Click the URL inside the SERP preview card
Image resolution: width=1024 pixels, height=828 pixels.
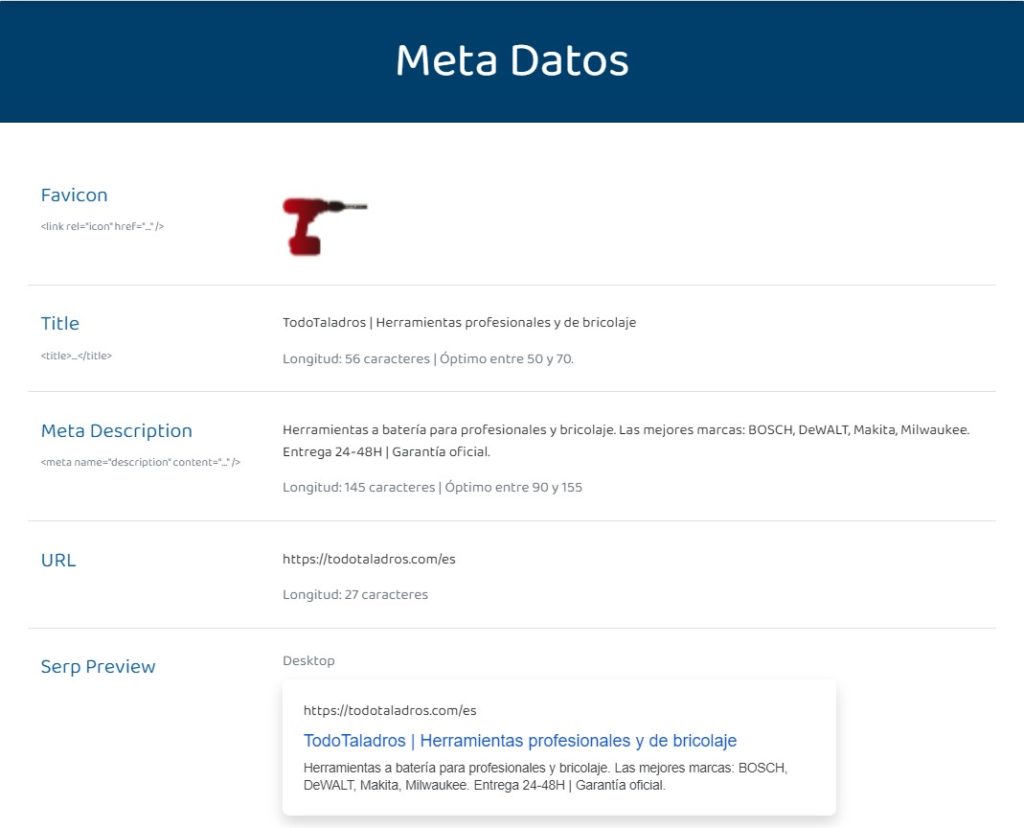tap(390, 710)
